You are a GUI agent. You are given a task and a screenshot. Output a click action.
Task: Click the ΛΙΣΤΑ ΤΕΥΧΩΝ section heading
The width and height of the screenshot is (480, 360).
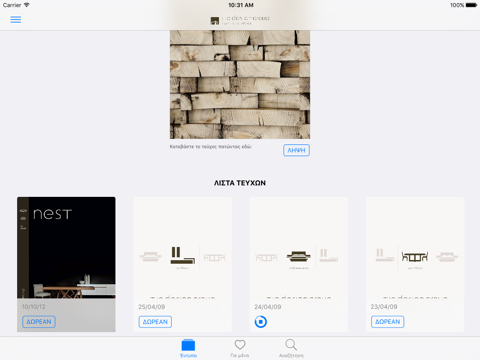pyautogui.click(x=240, y=183)
